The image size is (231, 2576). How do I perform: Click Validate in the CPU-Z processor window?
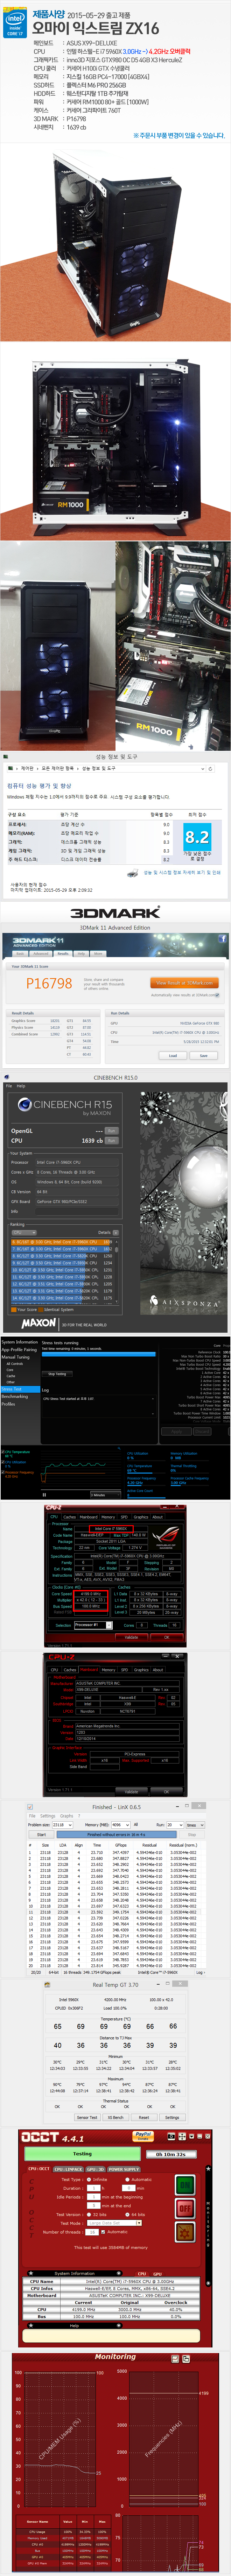point(132,1637)
